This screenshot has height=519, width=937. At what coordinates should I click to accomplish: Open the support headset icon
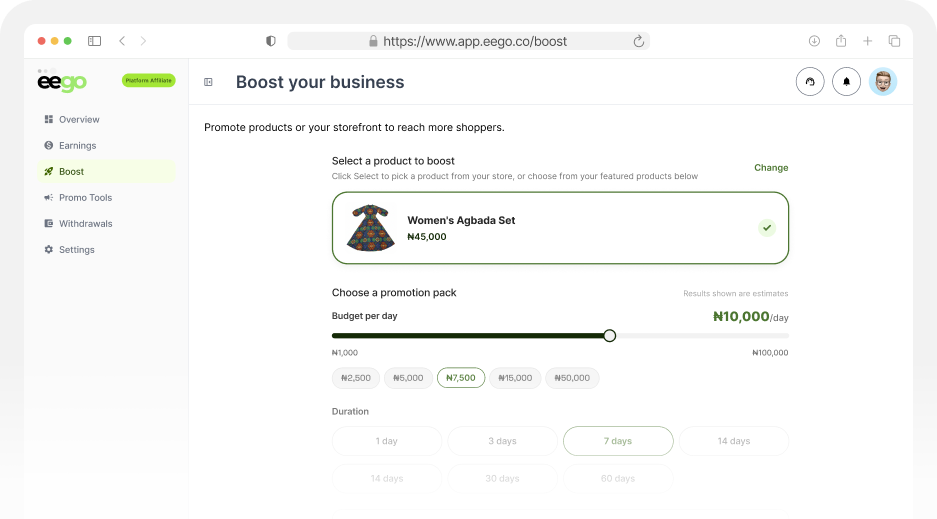pyautogui.click(x=810, y=82)
